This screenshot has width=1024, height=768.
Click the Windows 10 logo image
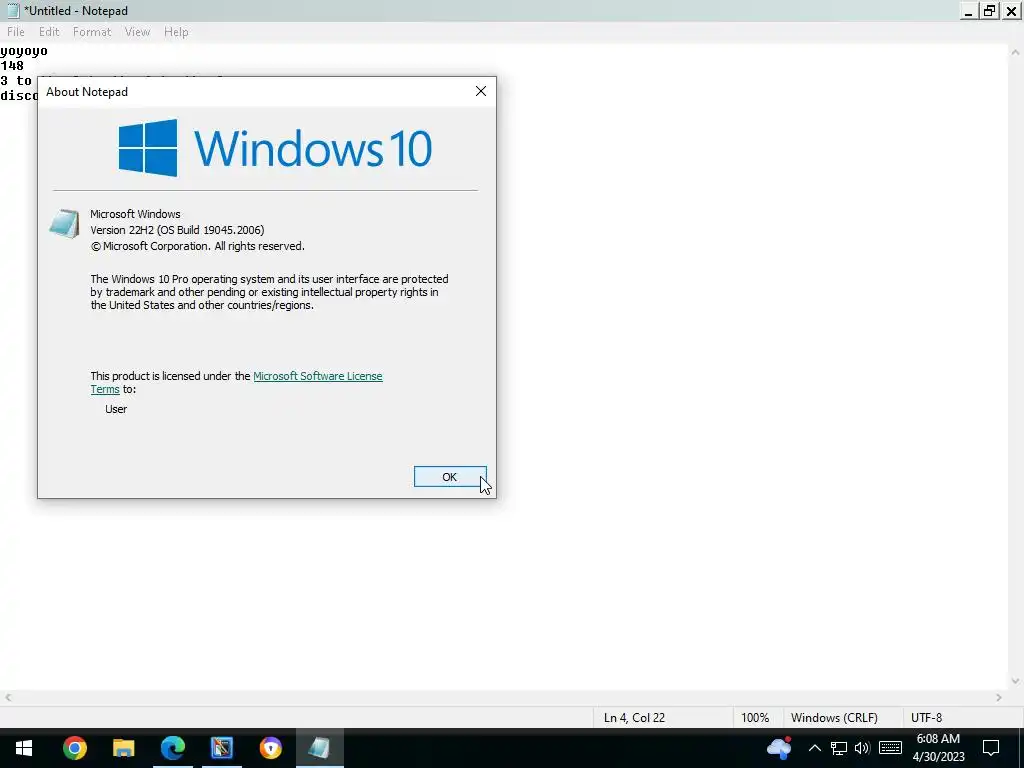click(275, 148)
